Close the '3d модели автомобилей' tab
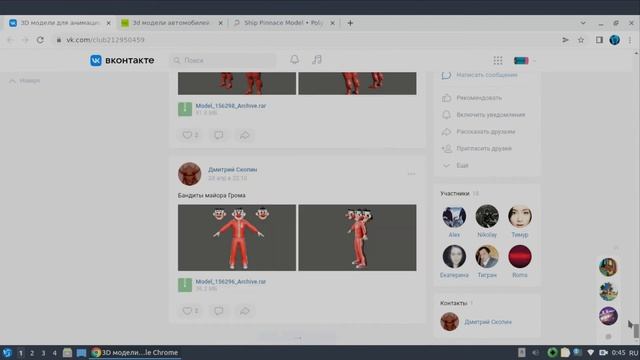The height and width of the screenshot is (360, 640). click(220, 23)
